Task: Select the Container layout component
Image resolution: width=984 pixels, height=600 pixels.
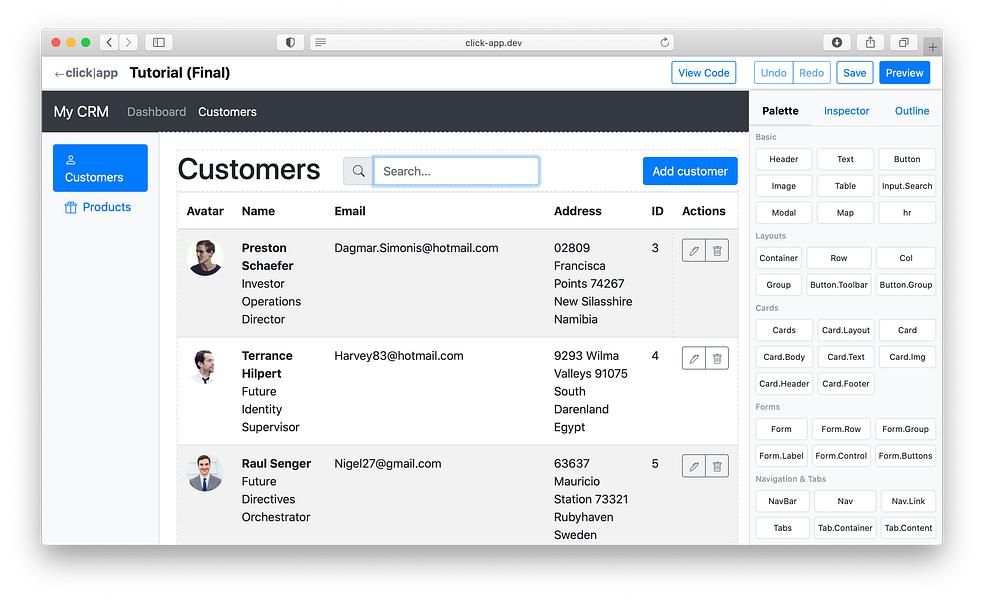Action: (778, 258)
